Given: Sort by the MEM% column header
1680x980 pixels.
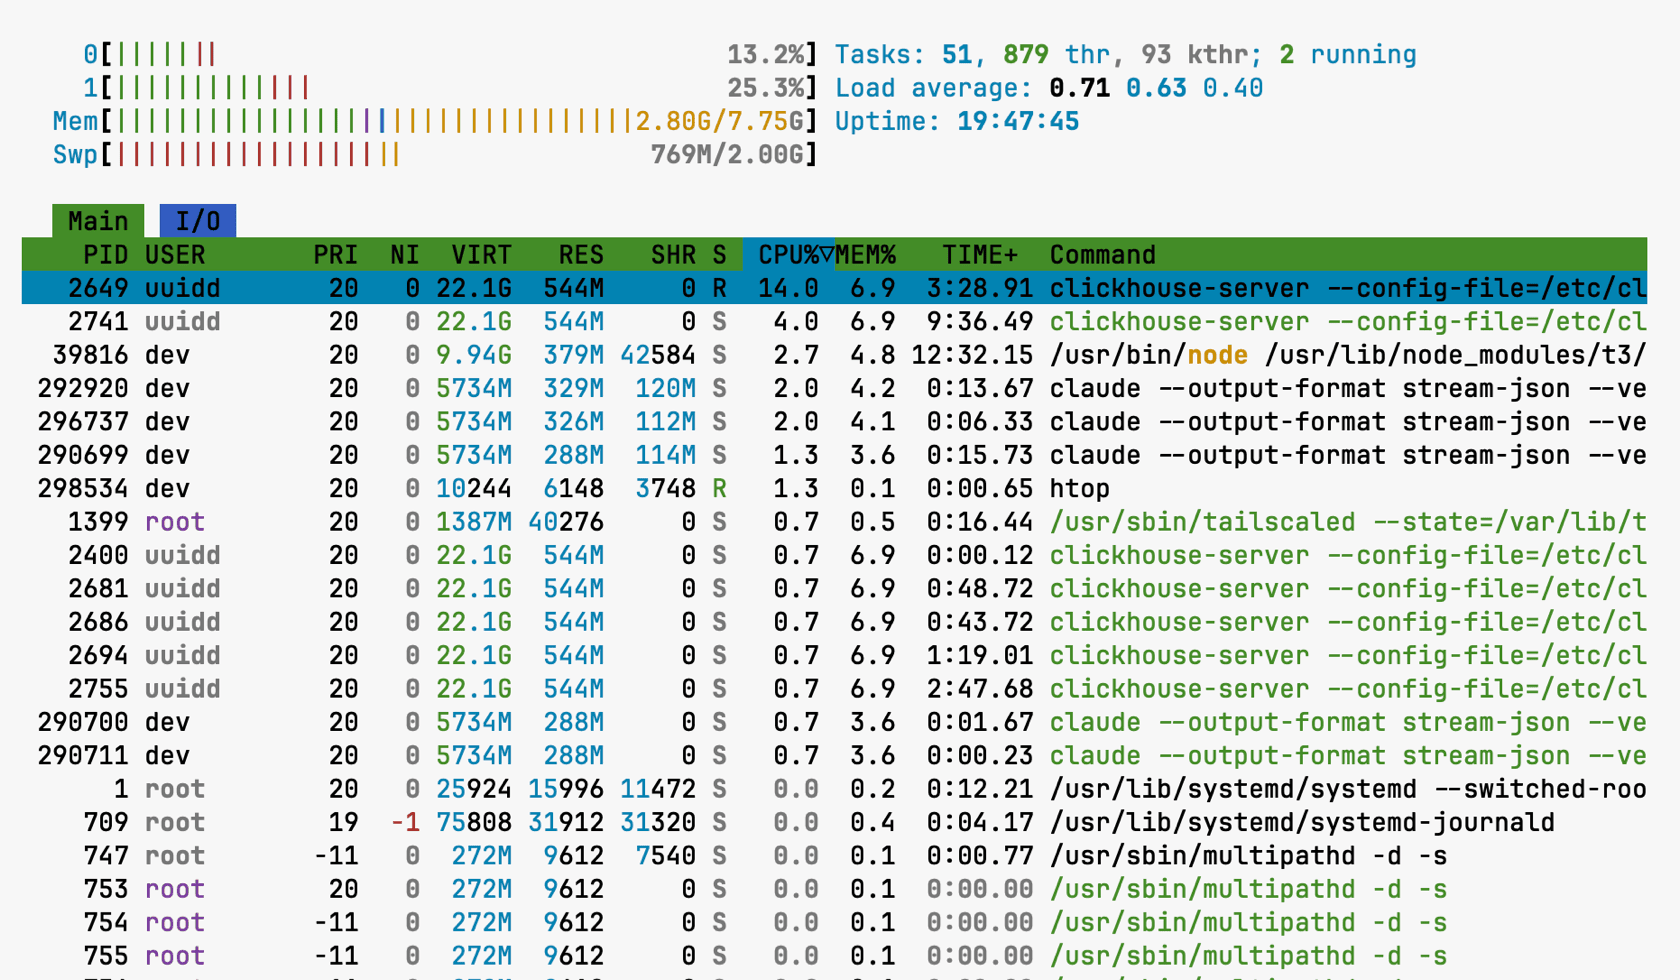Looking at the screenshot, I should [866, 255].
